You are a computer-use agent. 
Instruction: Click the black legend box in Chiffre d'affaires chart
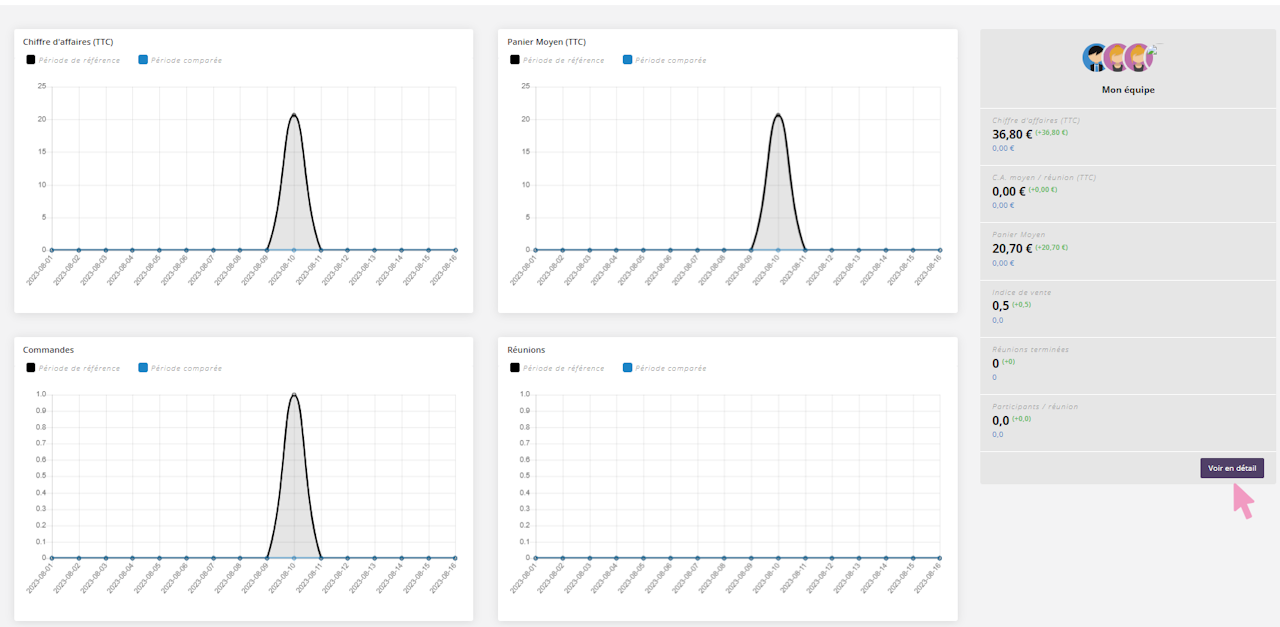(x=30, y=60)
